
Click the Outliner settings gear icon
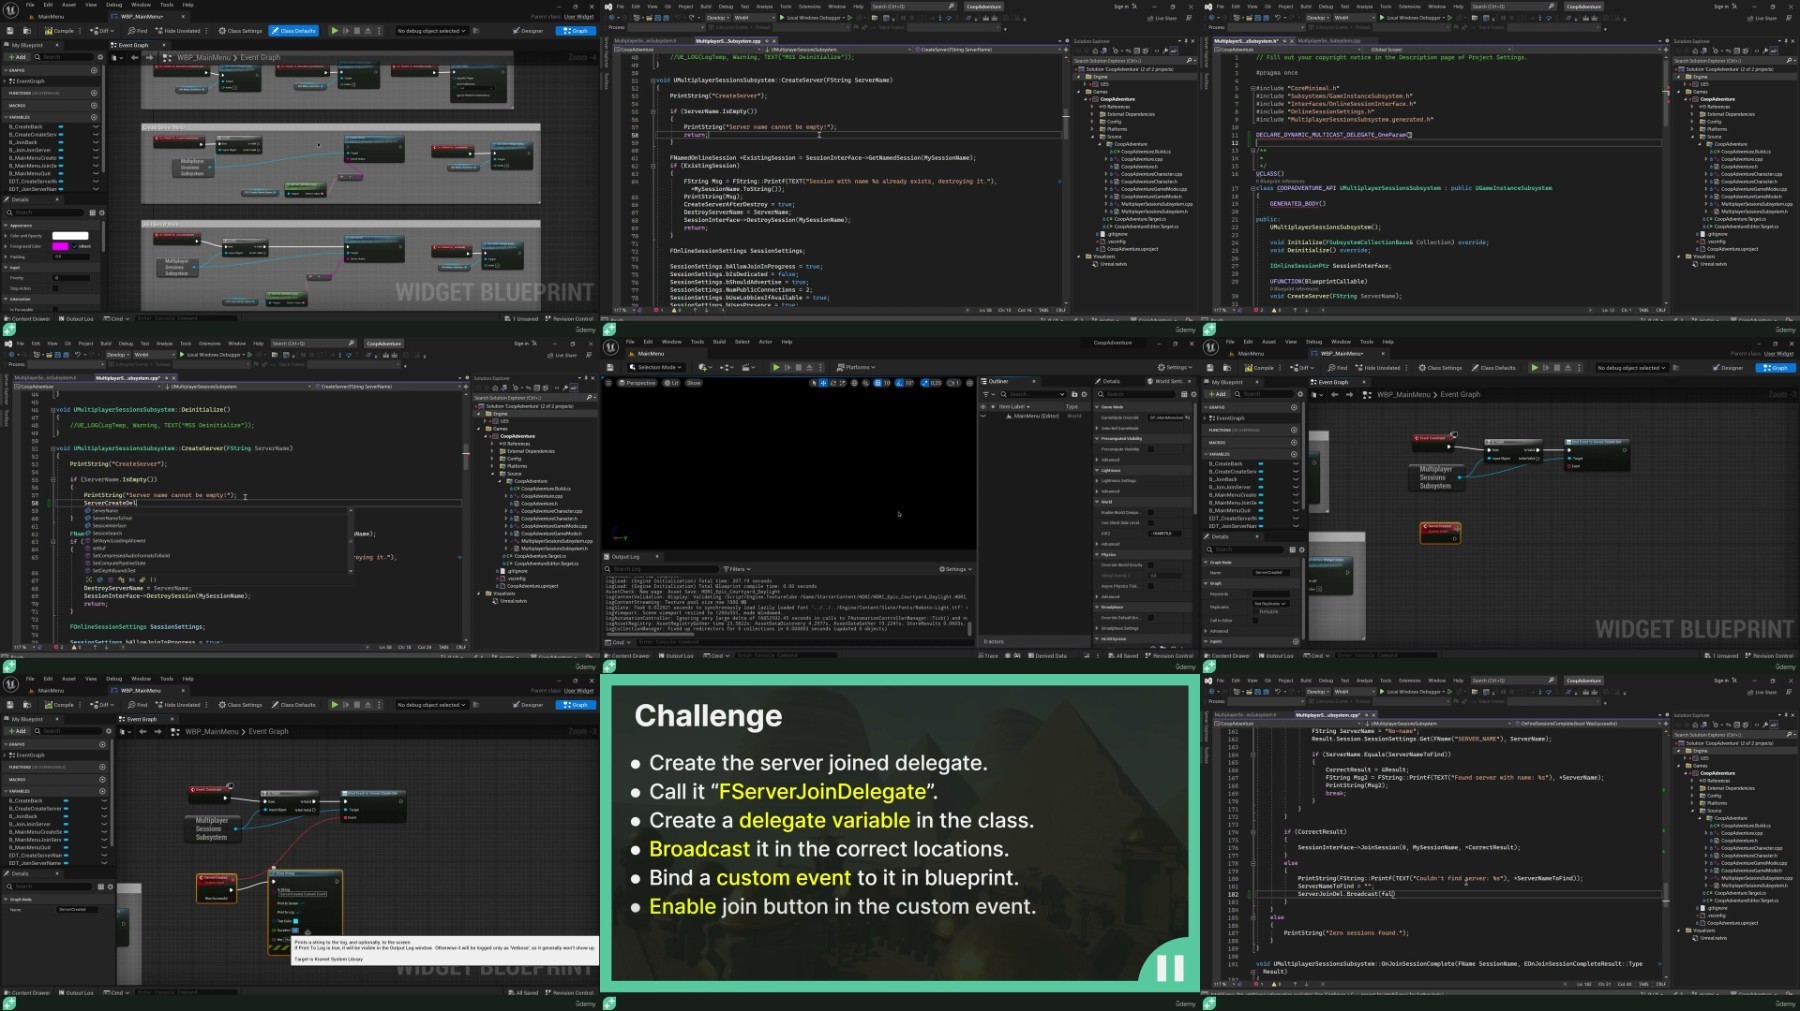[1084, 394]
